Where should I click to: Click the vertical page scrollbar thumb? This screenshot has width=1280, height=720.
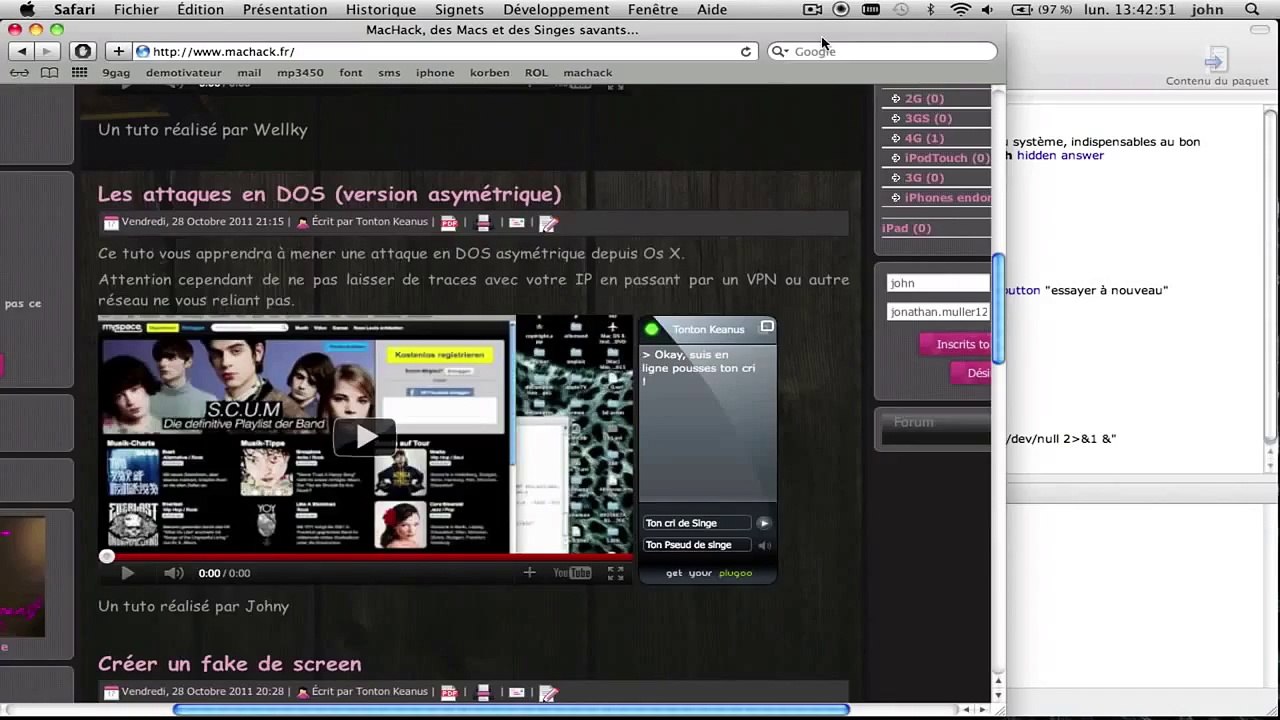[x=997, y=309]
